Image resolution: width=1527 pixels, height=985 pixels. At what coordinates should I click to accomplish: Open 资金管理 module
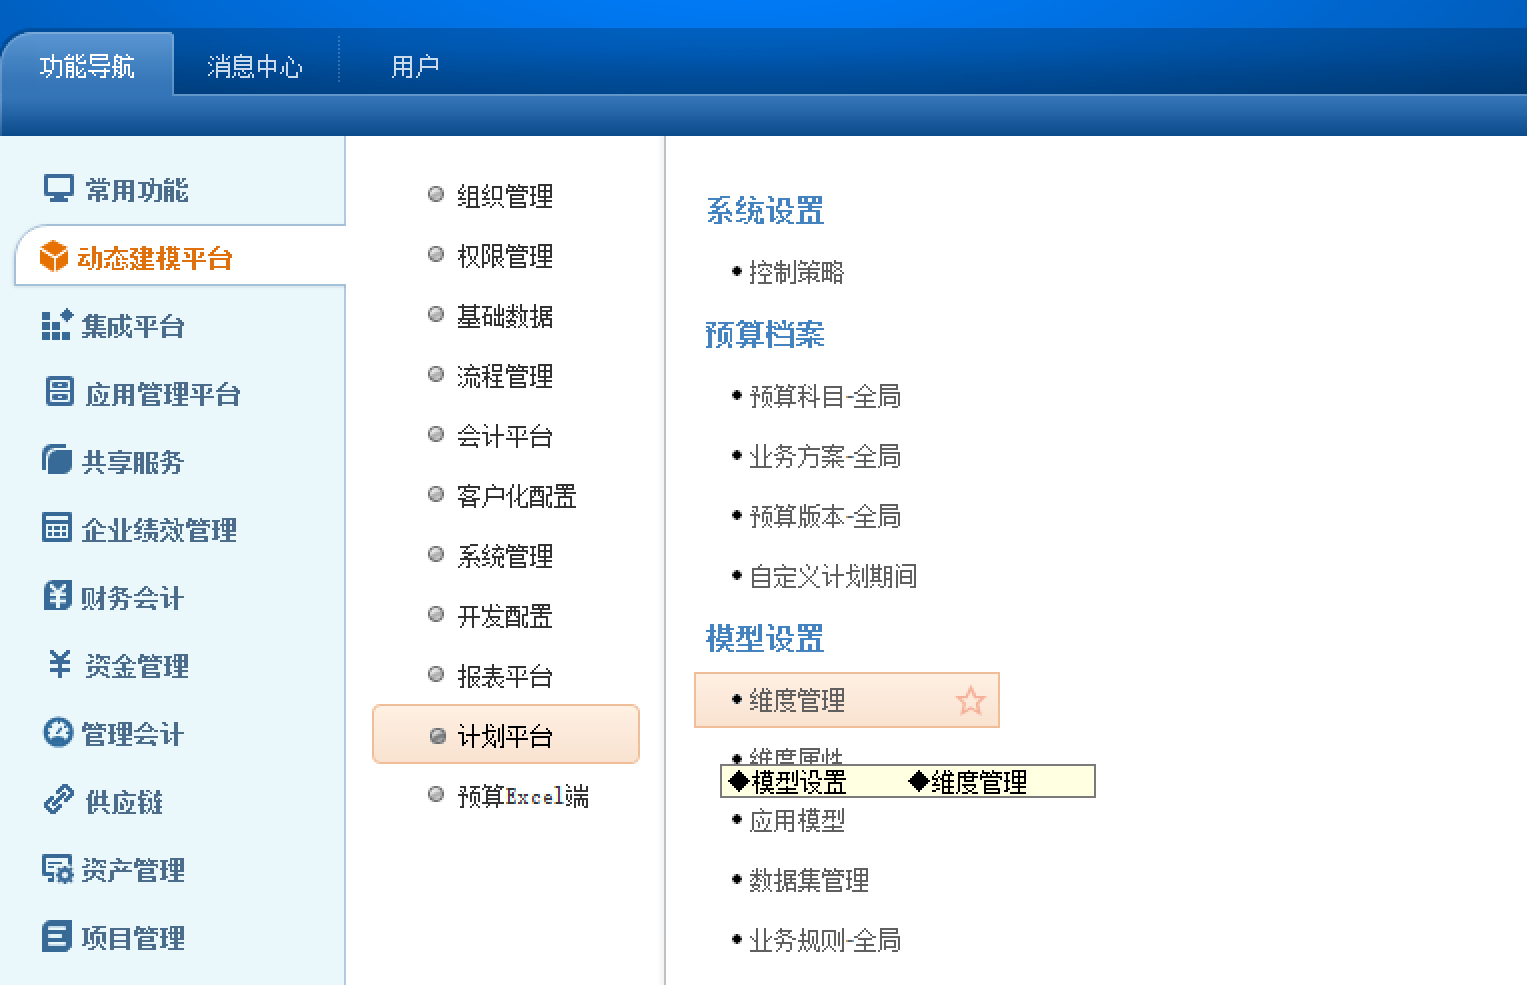(137, 666)
